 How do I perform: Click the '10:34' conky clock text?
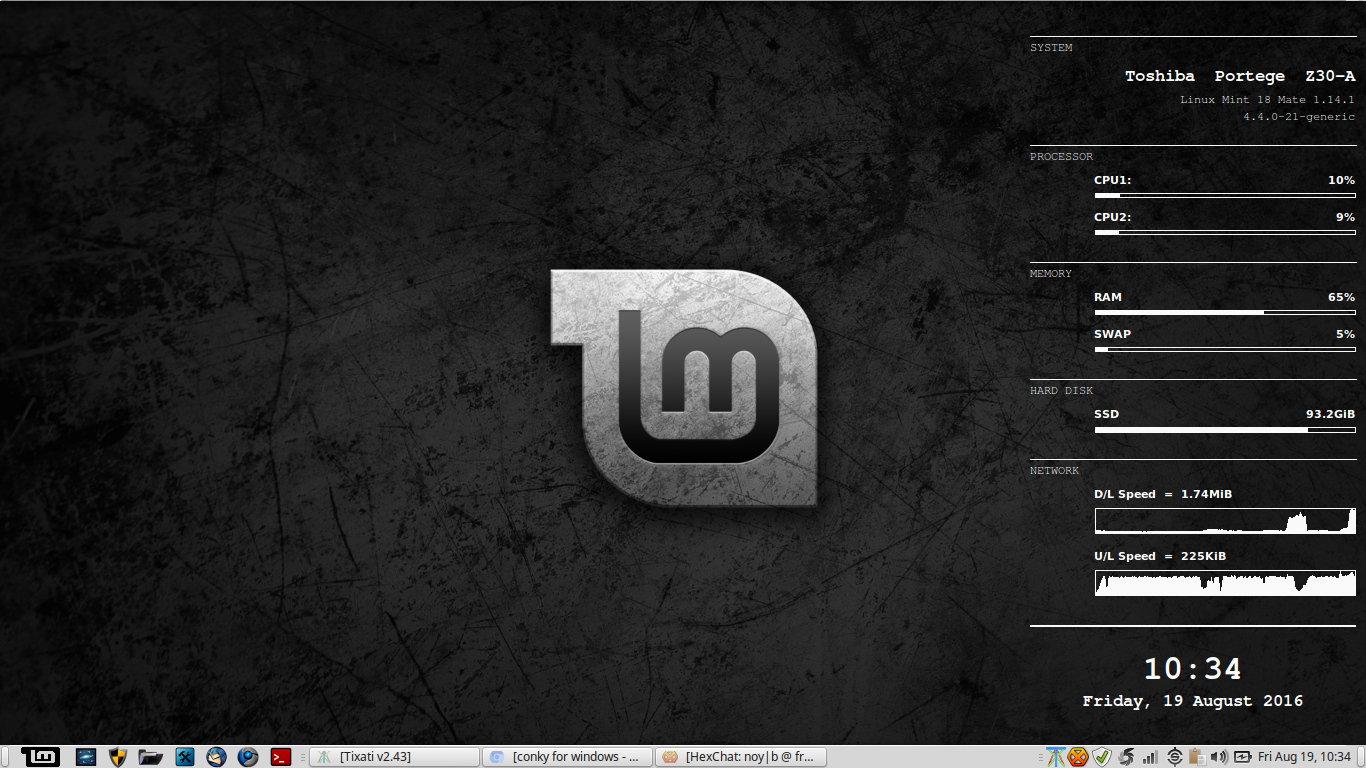tap(1193, 669)
